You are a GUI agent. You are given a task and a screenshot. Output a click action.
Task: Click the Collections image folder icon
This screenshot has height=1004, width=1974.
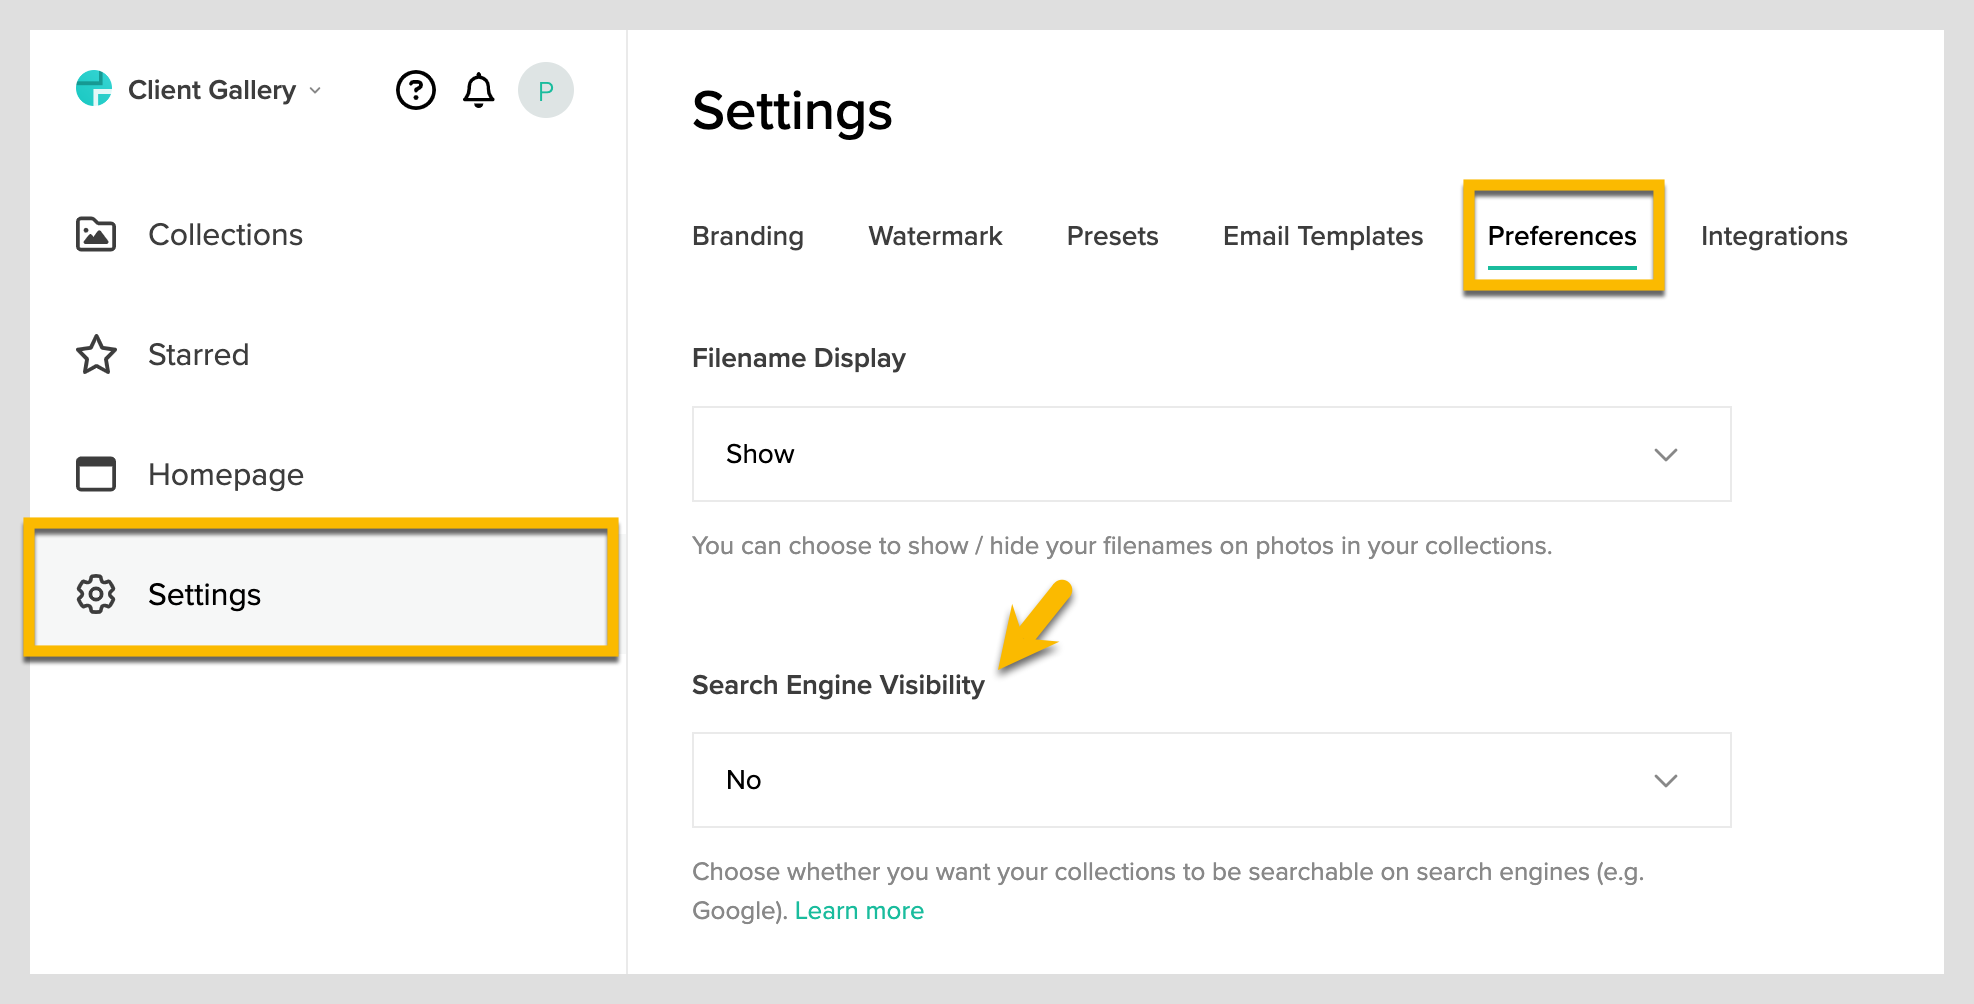tap(96, 234)
